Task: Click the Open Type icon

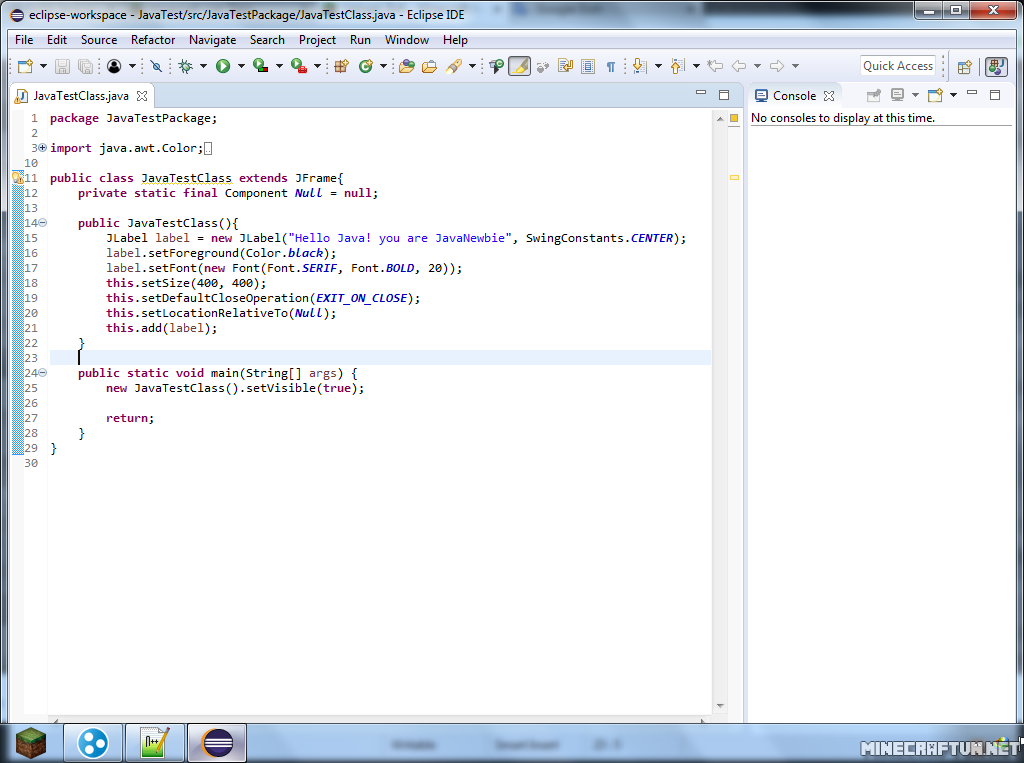Action: [406, 66]
